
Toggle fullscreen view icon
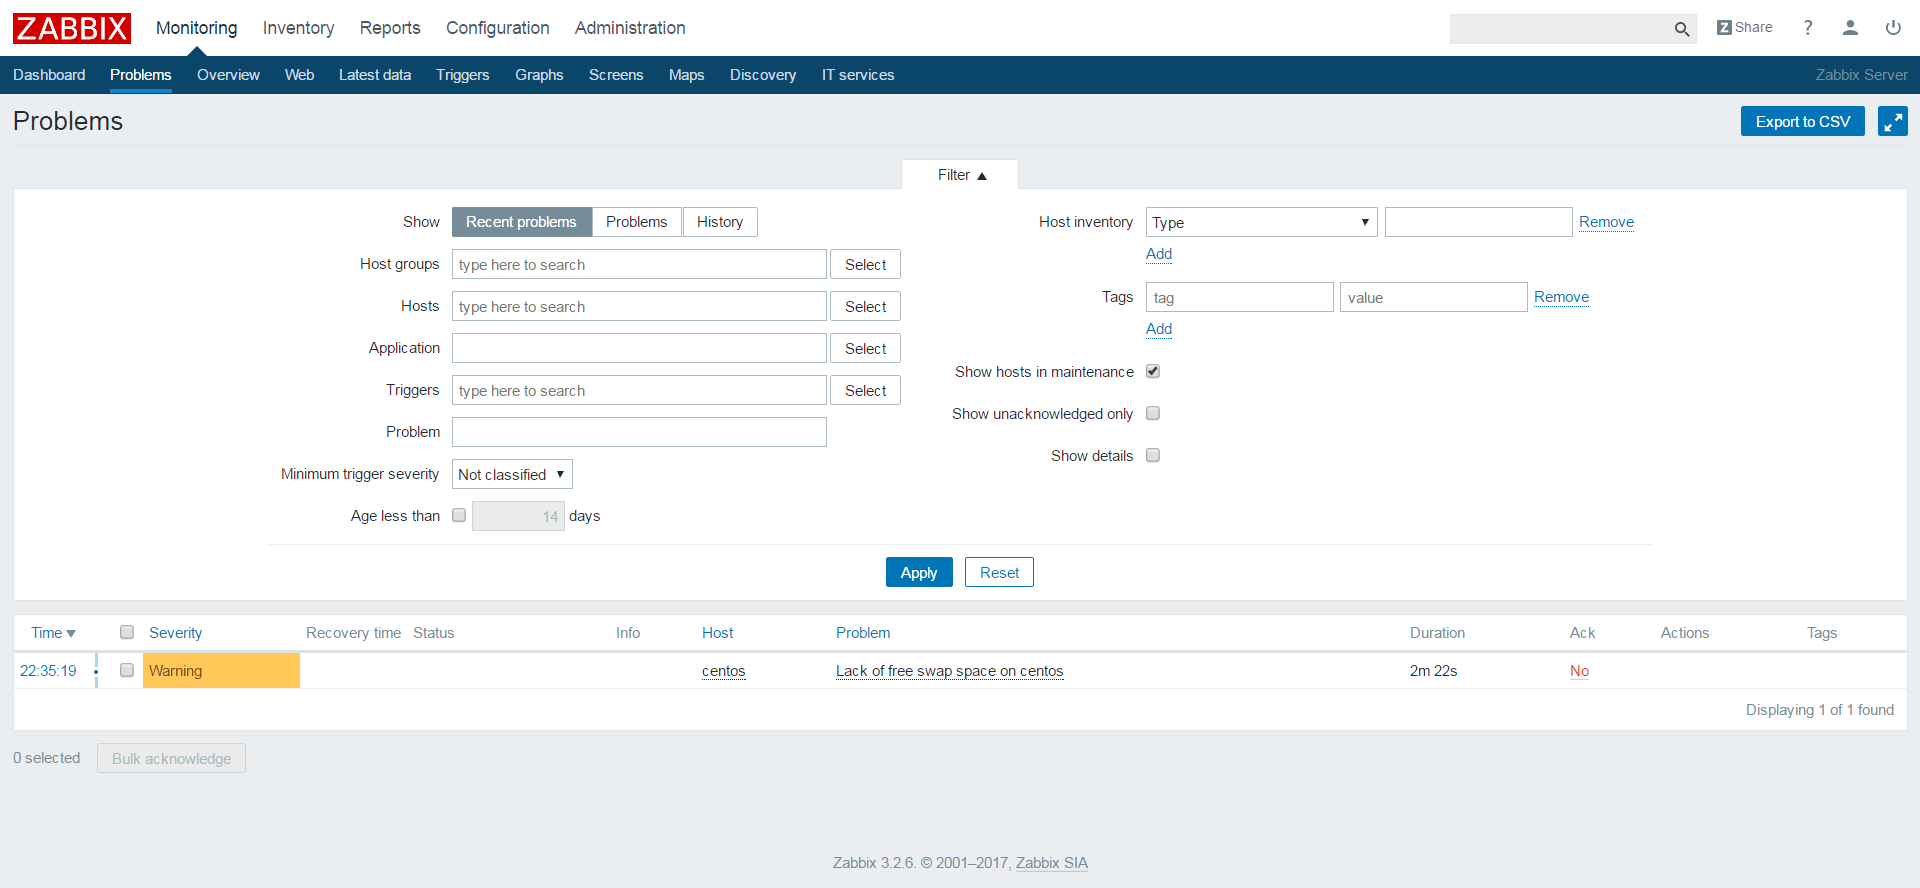tap(1893, 121)
